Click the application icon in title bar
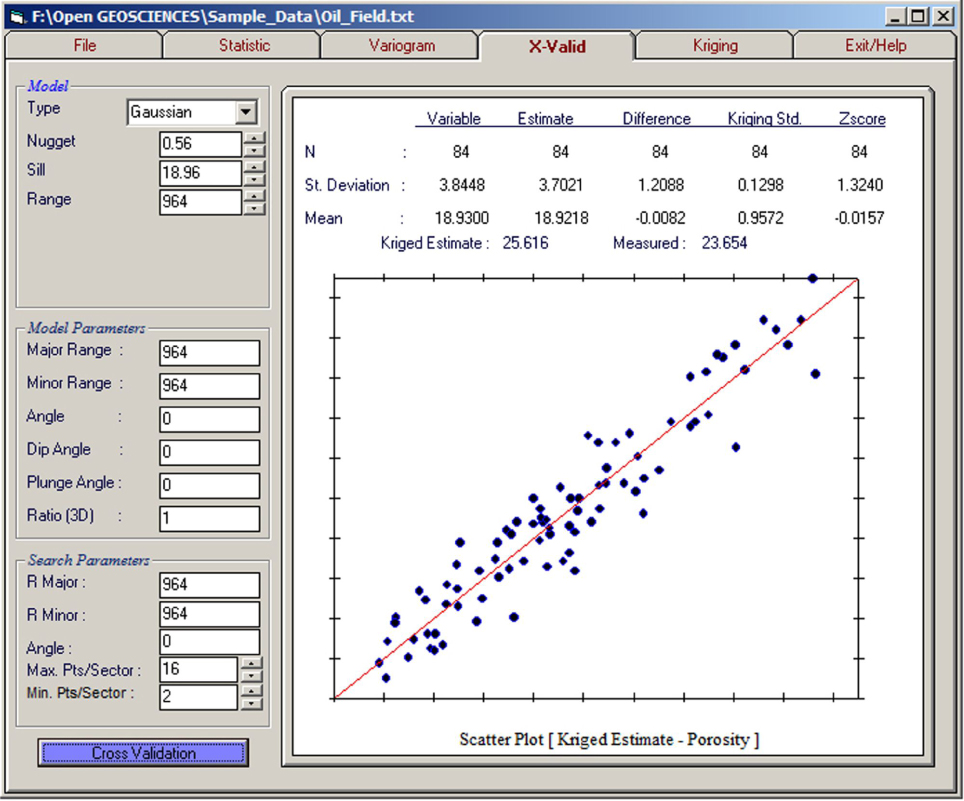964x801 pixels. coord(16,17)
